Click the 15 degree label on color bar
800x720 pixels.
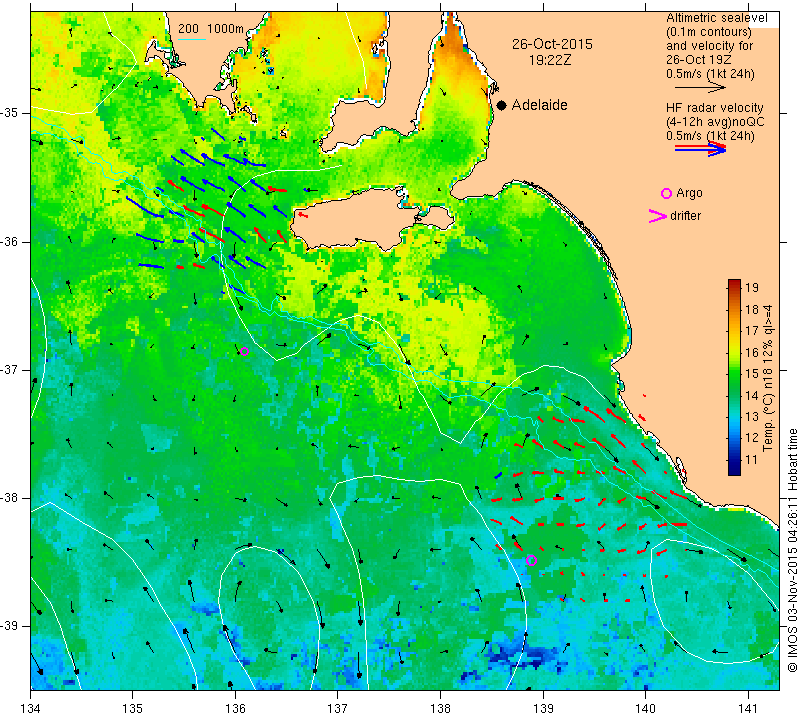click(x=752, y=374)
